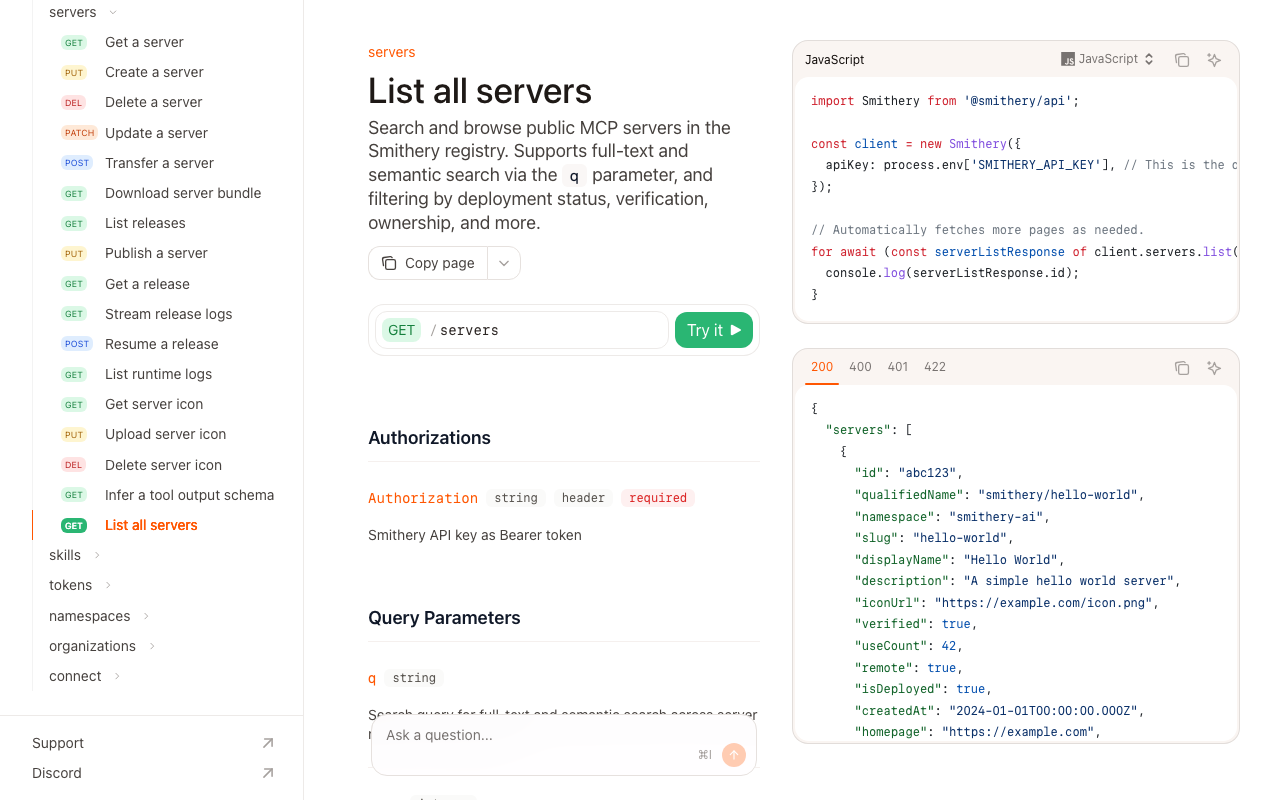Image resolution: width=1280 pixels, height=800 pixels.
Task: Click the Authorizations heading
Action: click(429, 438)
